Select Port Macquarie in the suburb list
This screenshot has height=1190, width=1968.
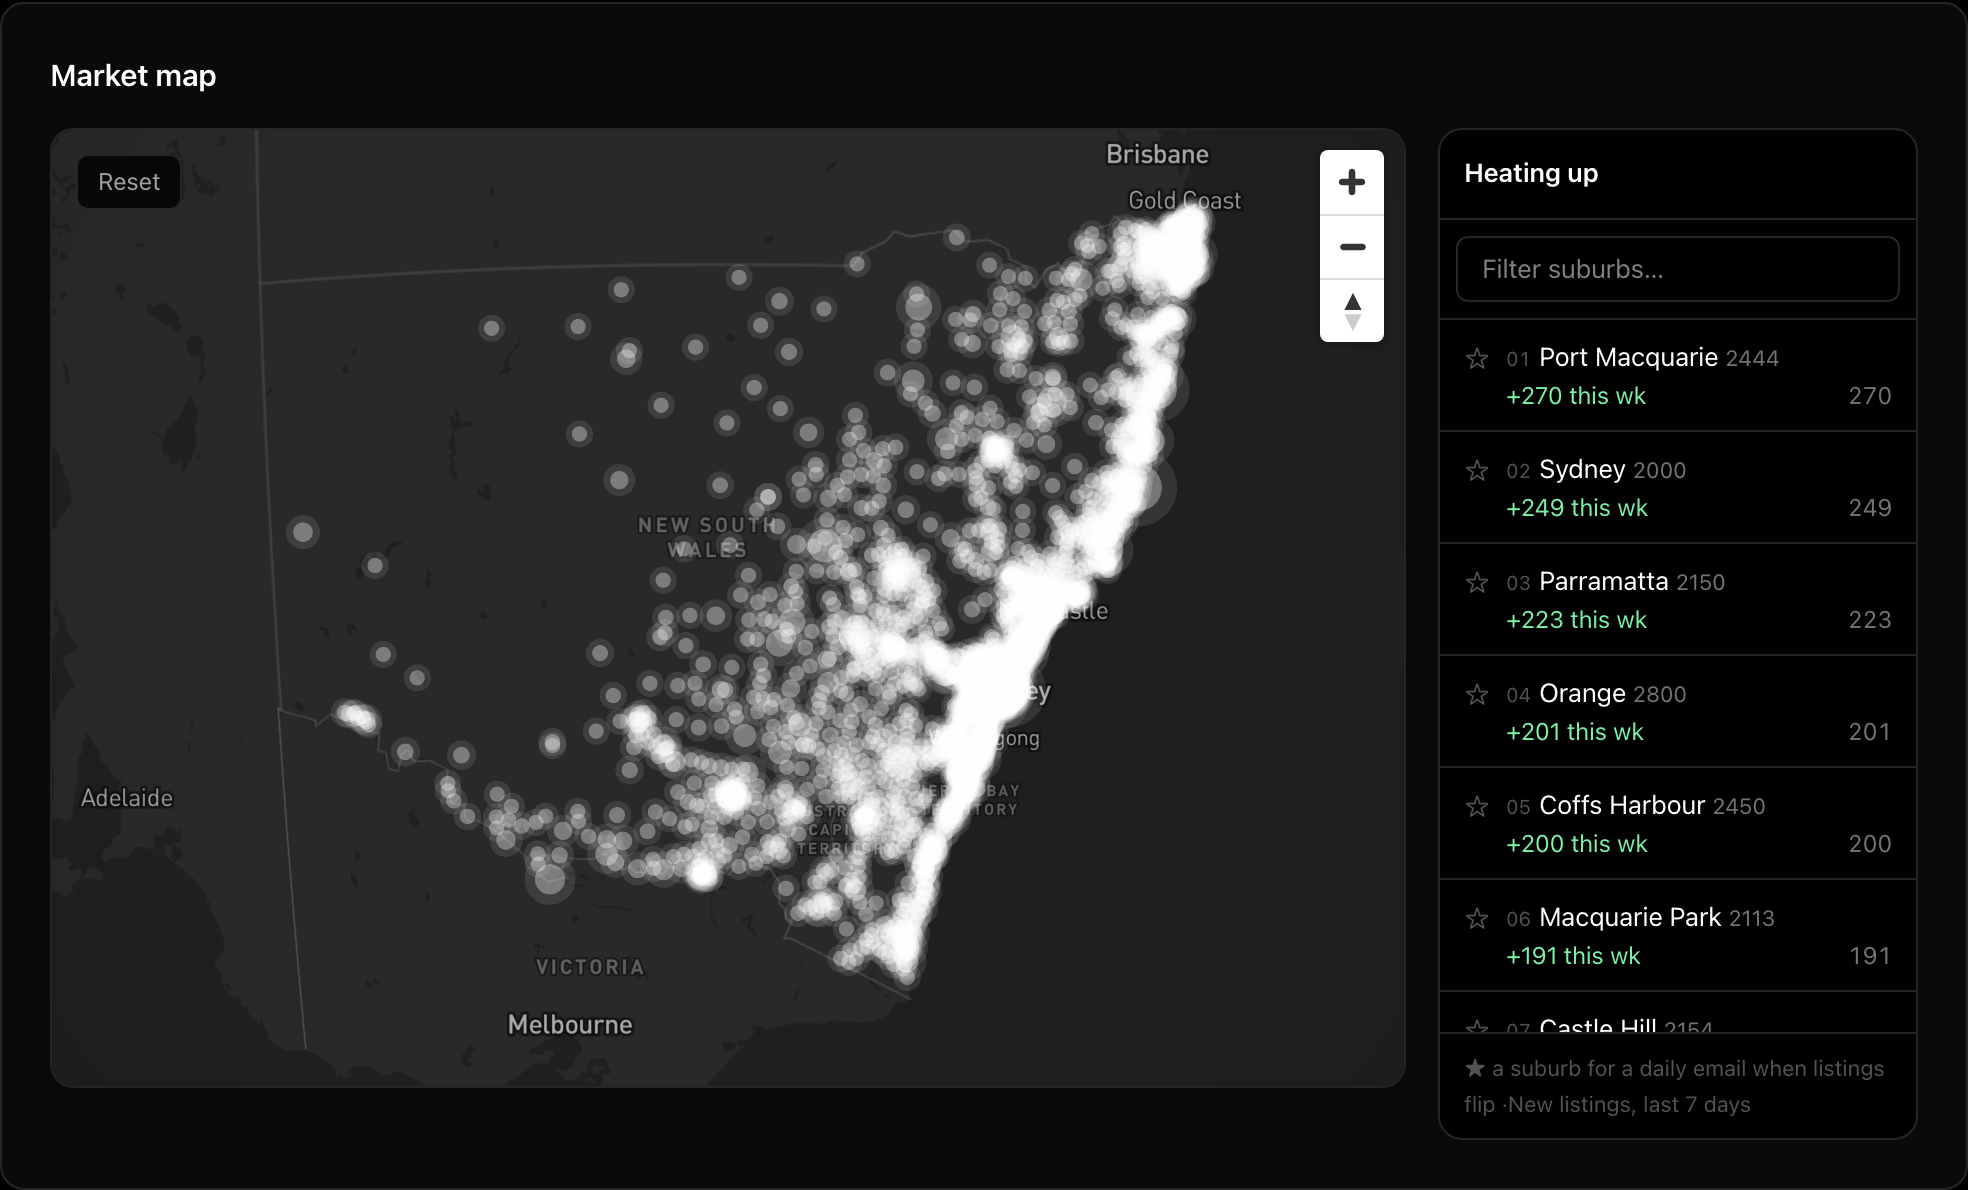click(x=1677, y=376)
